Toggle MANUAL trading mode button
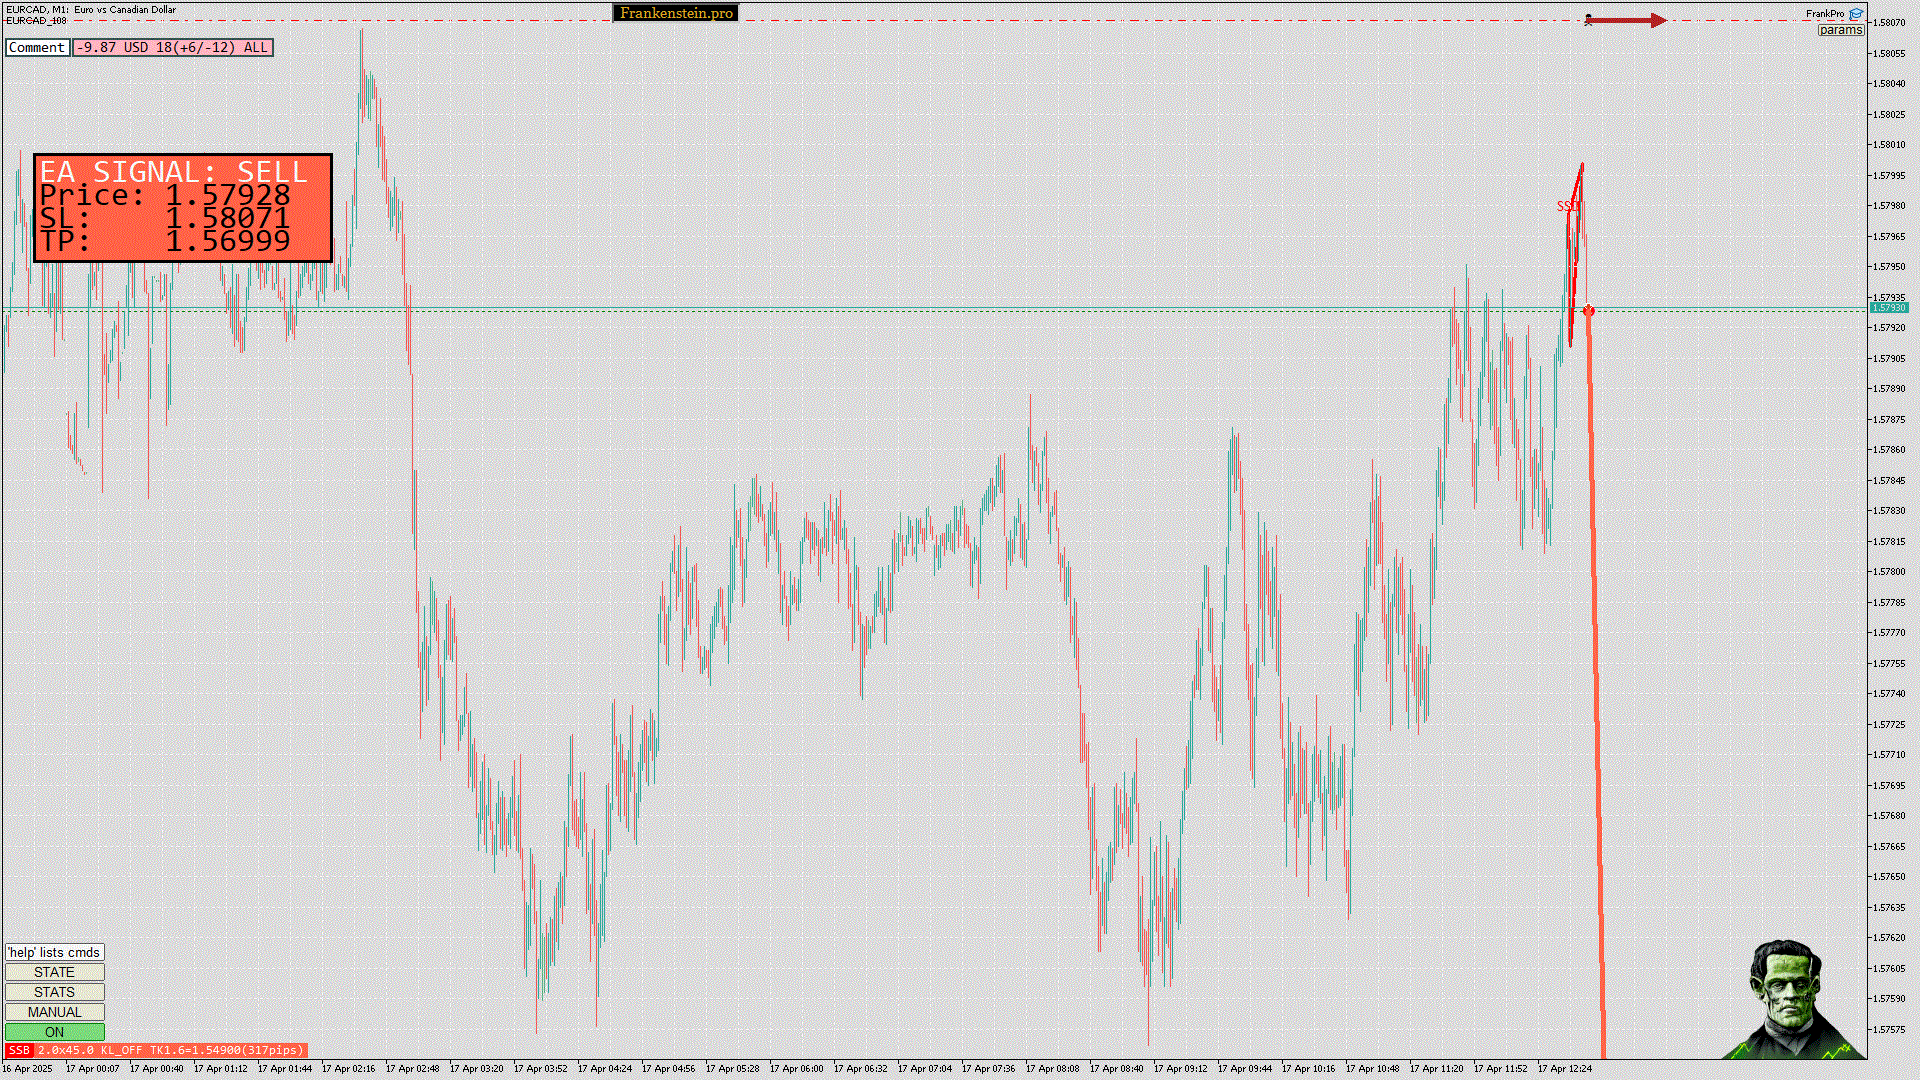The height and width of the screenshot is (1080, 1920). pos(54,1012)
